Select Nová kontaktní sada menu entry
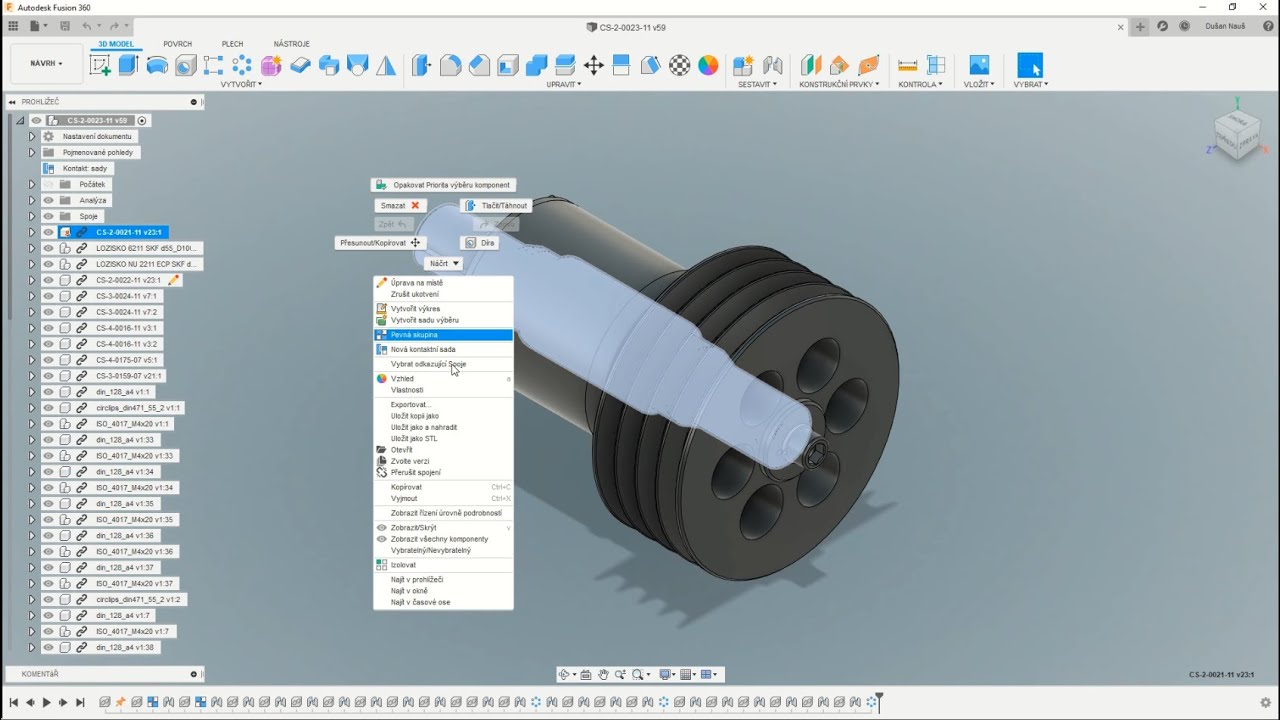 [x=443, y=349]
